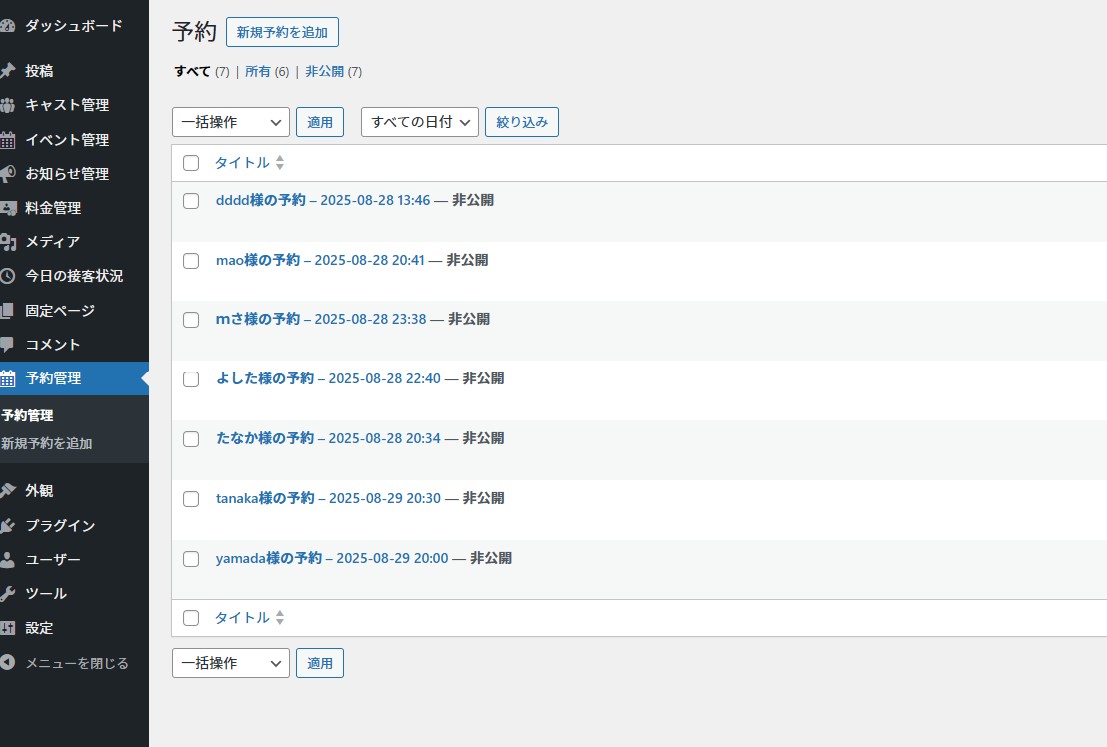Click the 絞り込み filter button

pyautogui.click(x=521, y=122)
